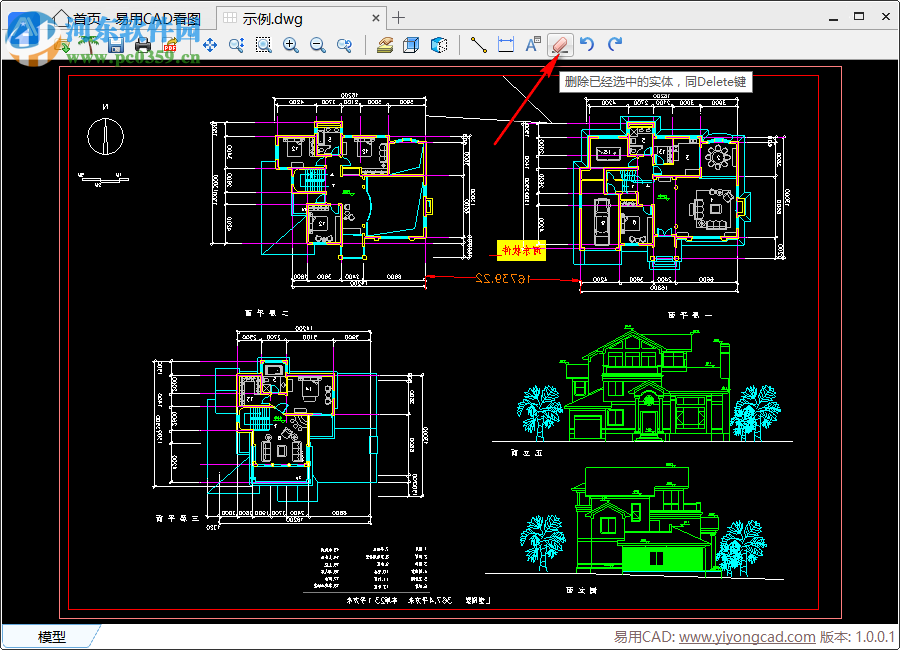Screen dimensions: 900x650
Task: Click the Zoom Out magnifier icon
Action: coord(318,45)
